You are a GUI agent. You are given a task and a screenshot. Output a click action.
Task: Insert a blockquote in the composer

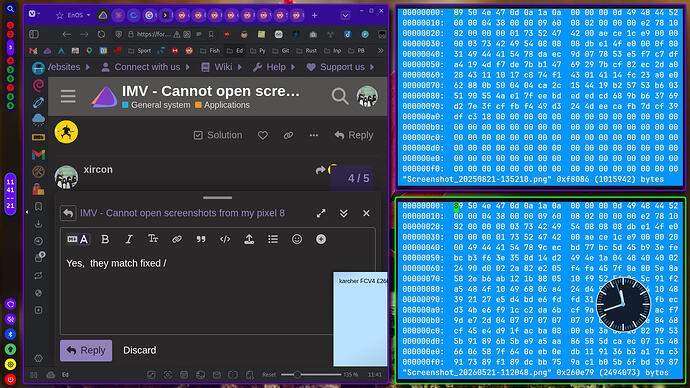pyautogui.click(x=201, y=239)
